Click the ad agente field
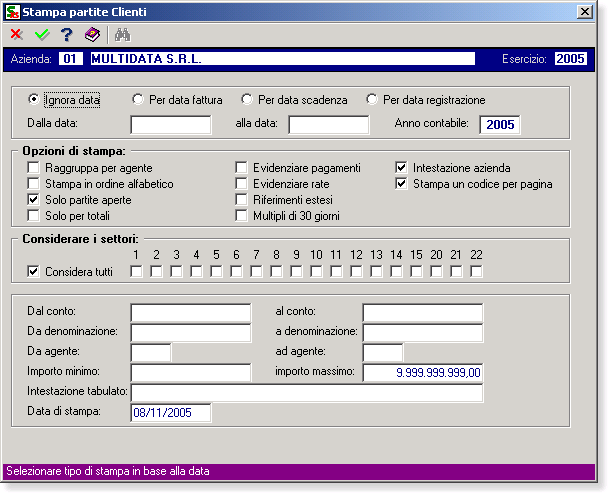Screen dimensions: 609x494 coord(383,353)
